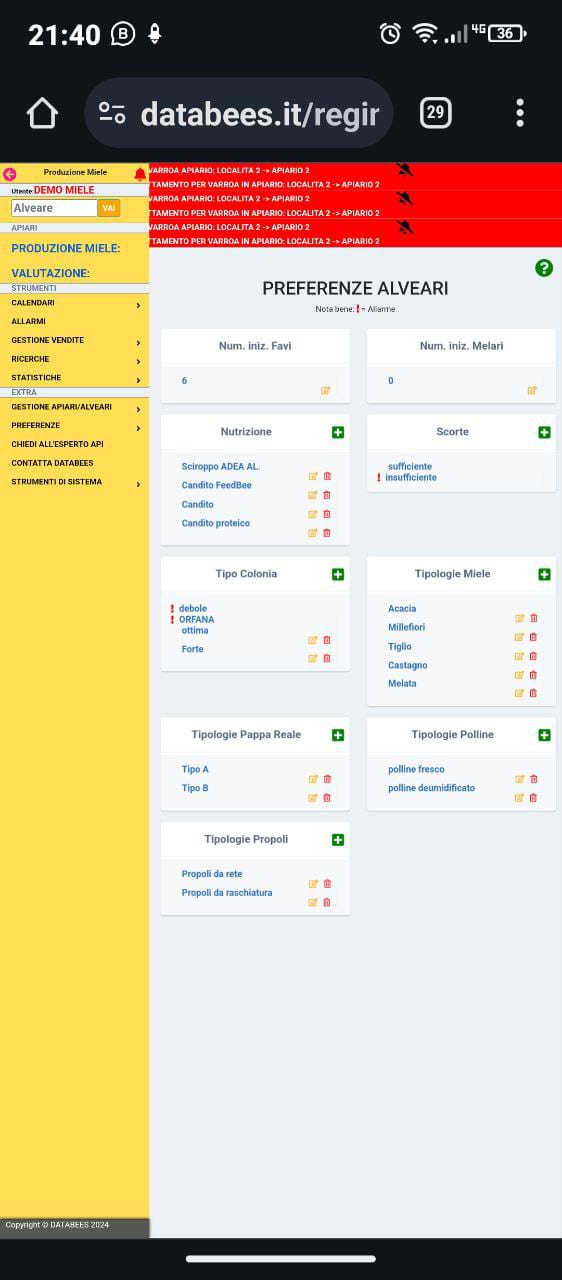Image resolution: width=562 pixels, height=1280 pixels.
Task: Add a new Nutrizione entry with plus icon
Action: tap(338, 432)
